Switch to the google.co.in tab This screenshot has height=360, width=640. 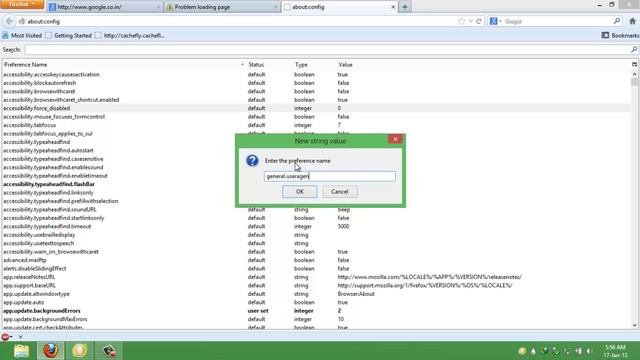click(104, 7)
